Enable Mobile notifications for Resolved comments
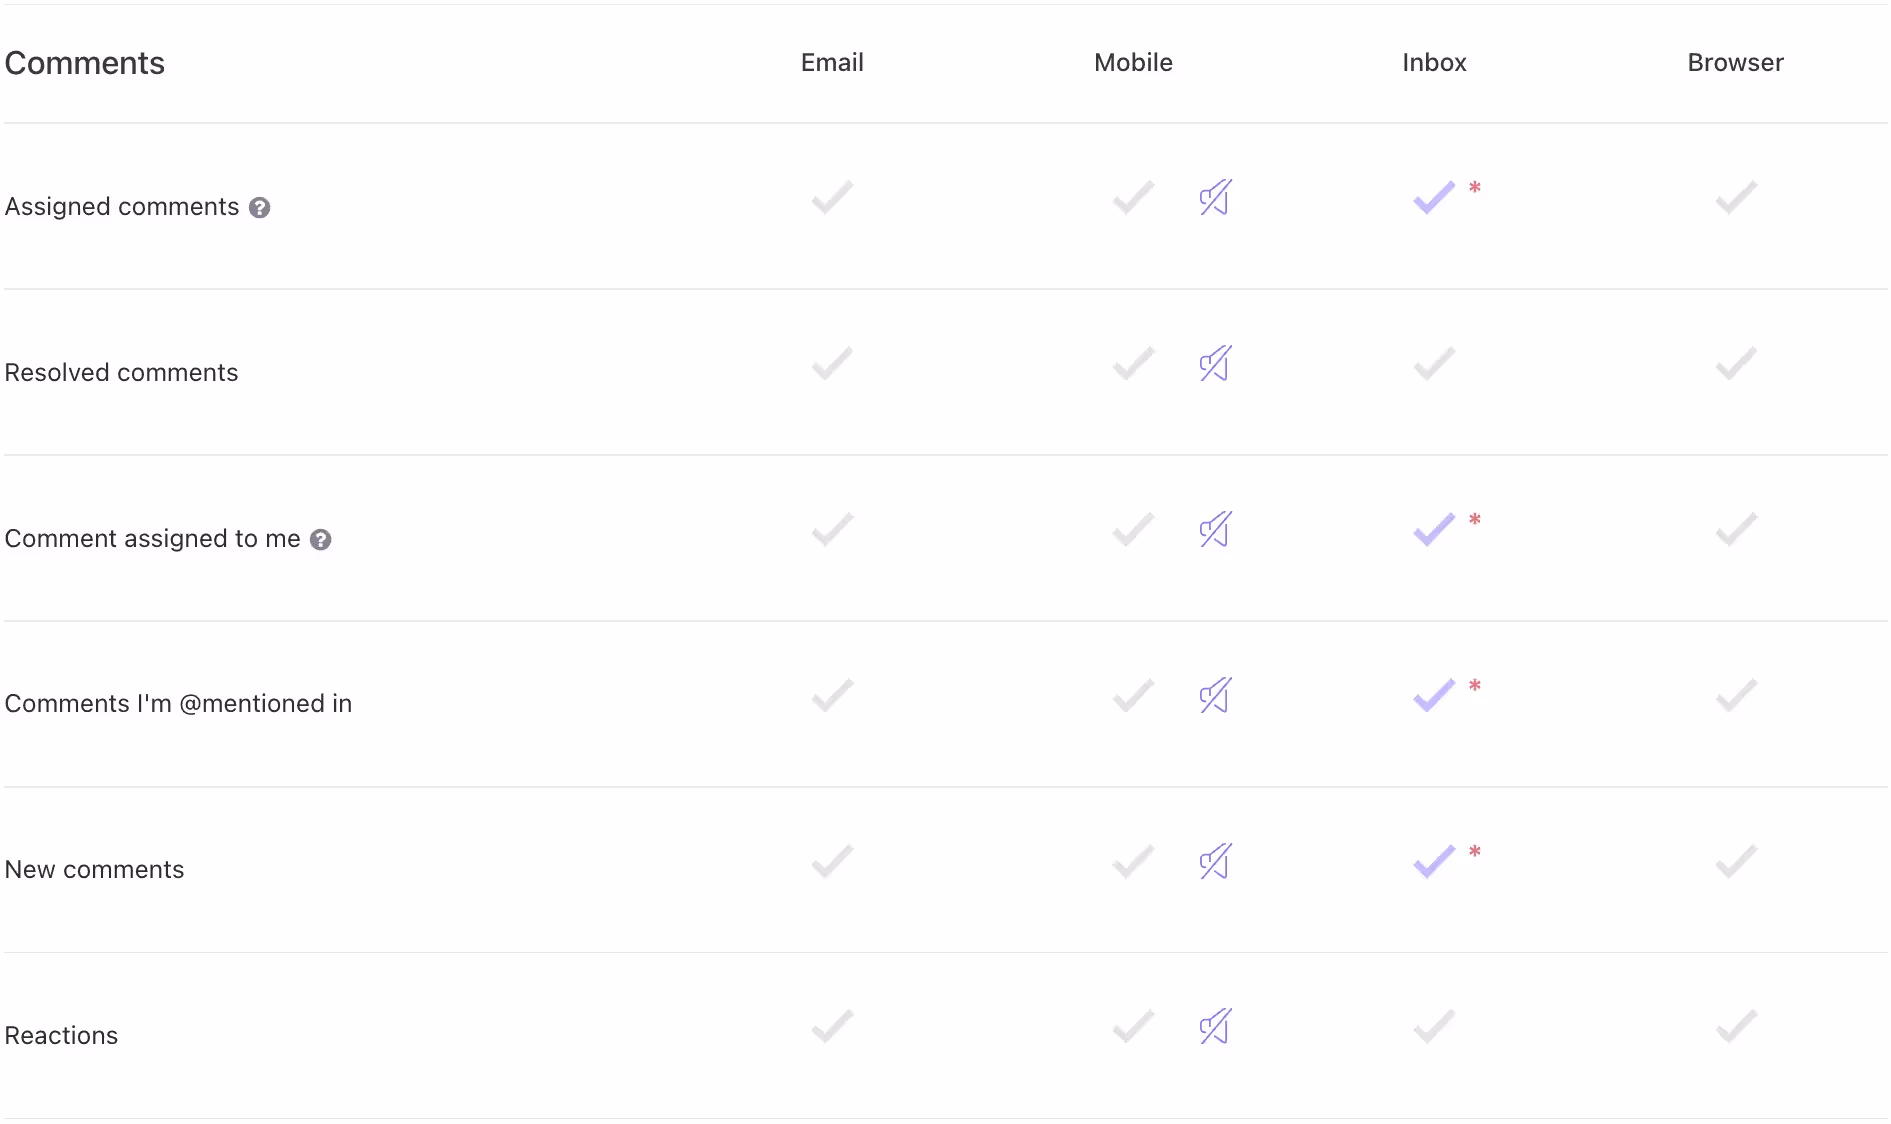This screenshot has width=1891, height=1124. tap(1133, 364)
